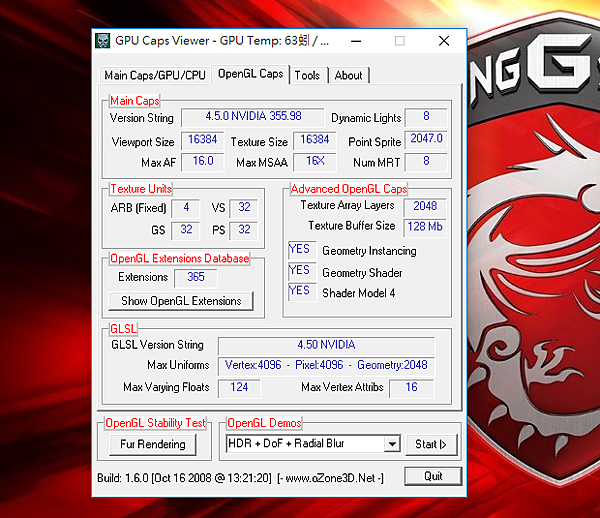Click the OpenGL Demos group label
Image resolution: width=600 pixels, height=518 pixels.
point(264,423)
